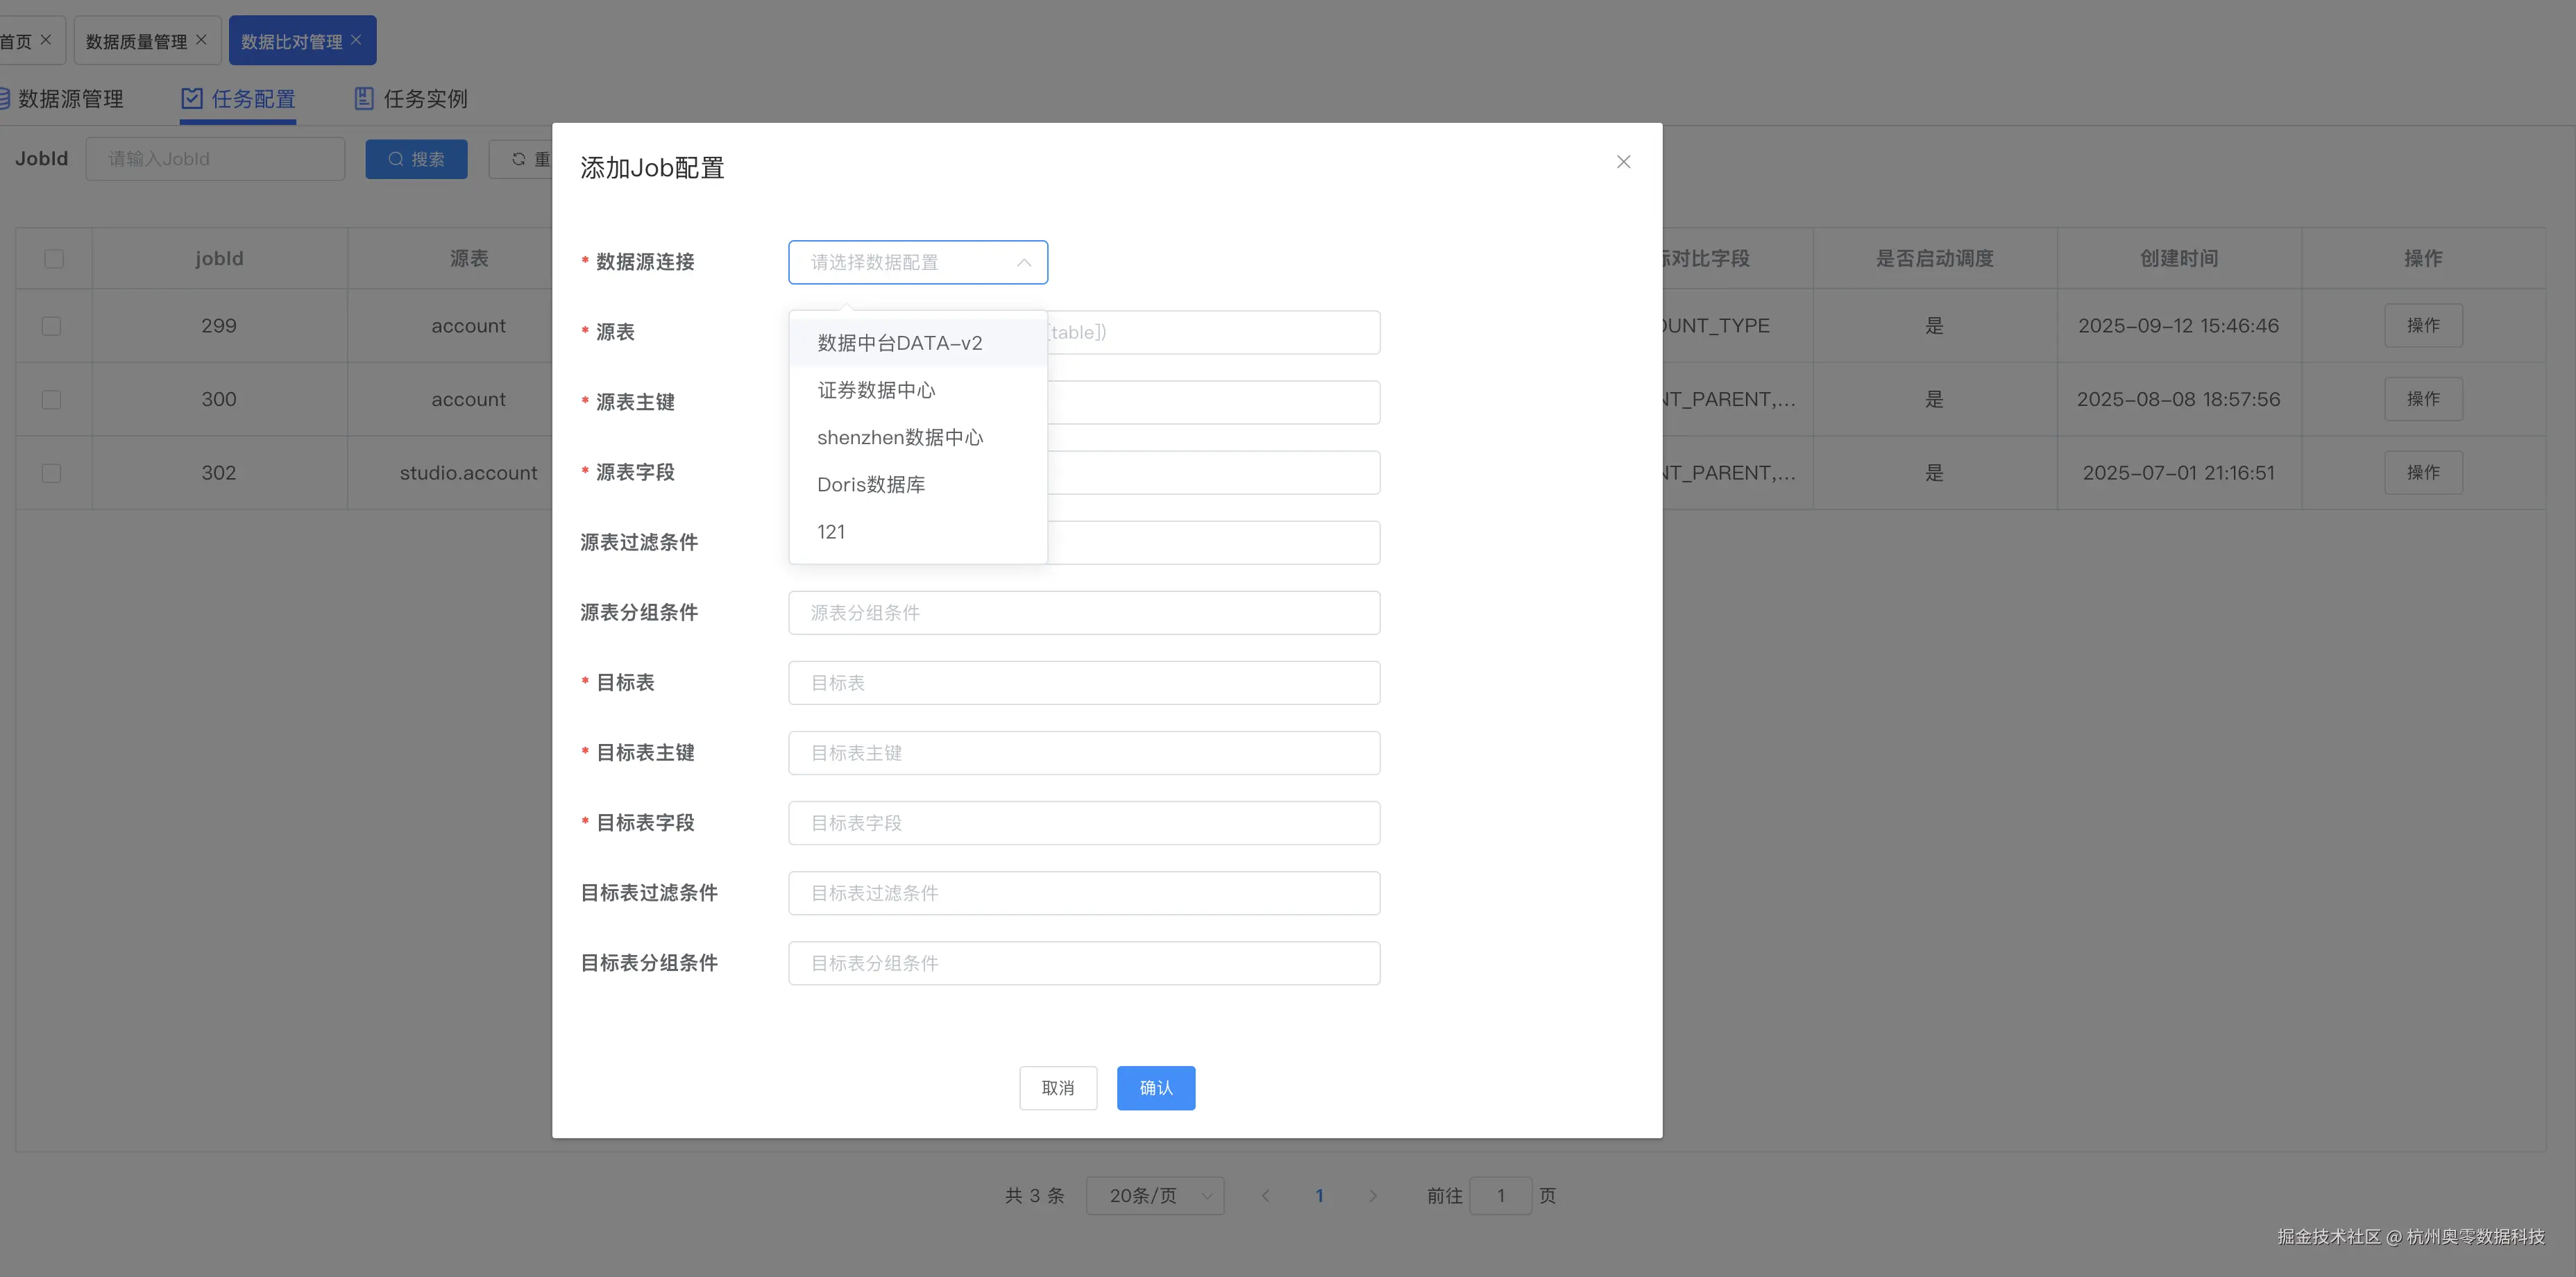Click the 目标表 input field

tap(1084, 683)
